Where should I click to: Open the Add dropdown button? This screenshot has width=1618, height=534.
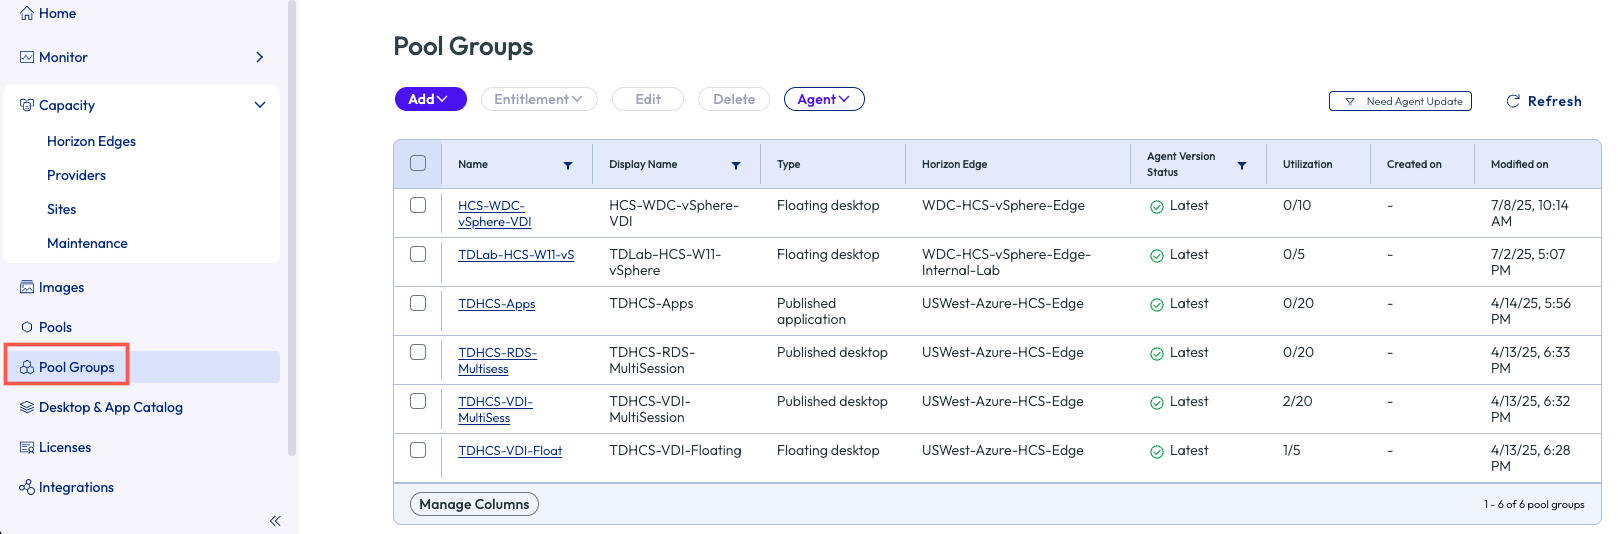[x=430, y=99]
